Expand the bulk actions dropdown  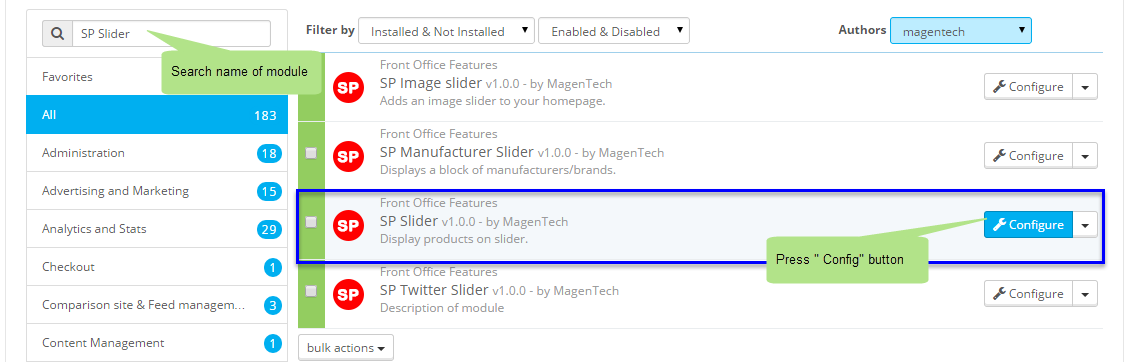click(x=345, y=348)
